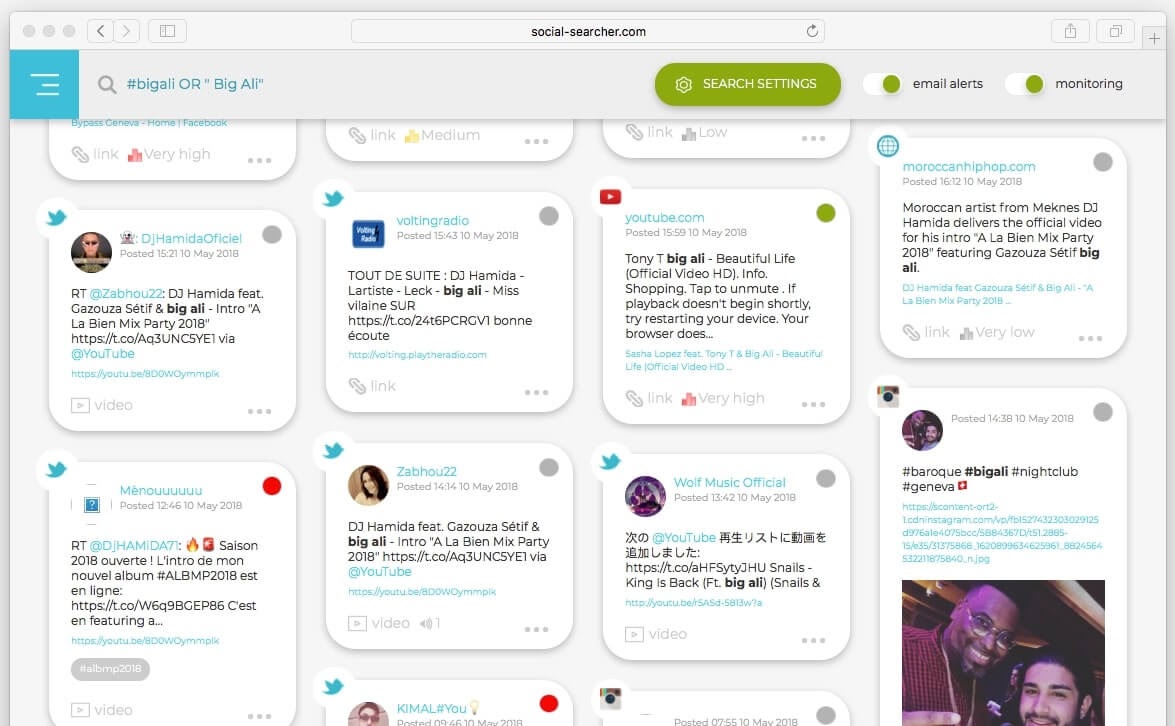The width and height of the screenshot is (1175, 726).
Task: Click red sentiment dot on KIMAL#You card
Action: 549,703
